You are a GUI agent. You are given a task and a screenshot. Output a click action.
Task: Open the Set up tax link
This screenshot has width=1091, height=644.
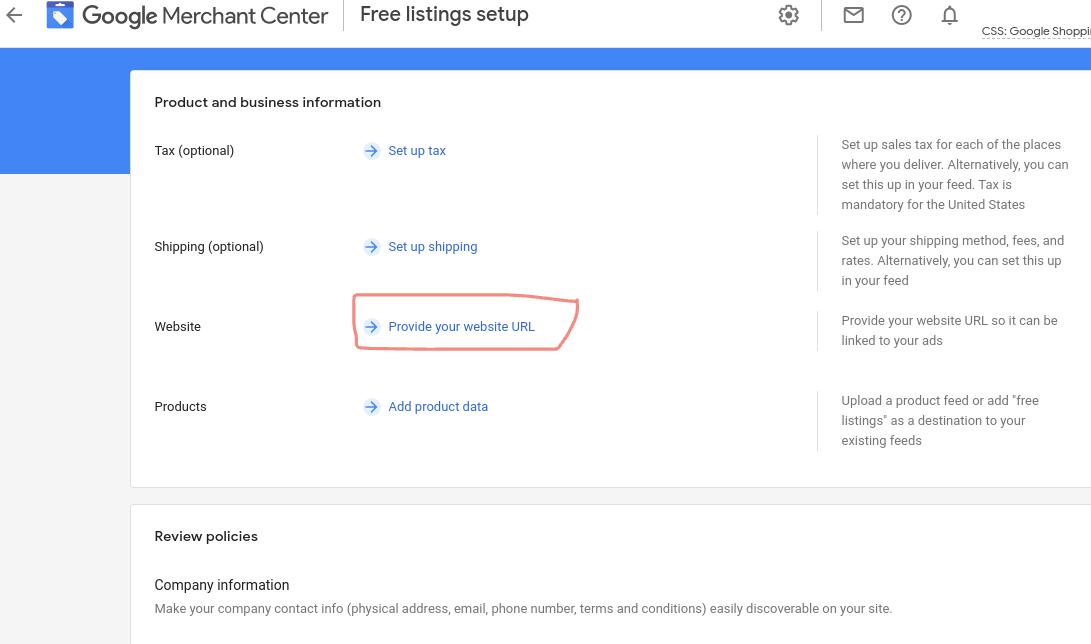tap(417, 151)
